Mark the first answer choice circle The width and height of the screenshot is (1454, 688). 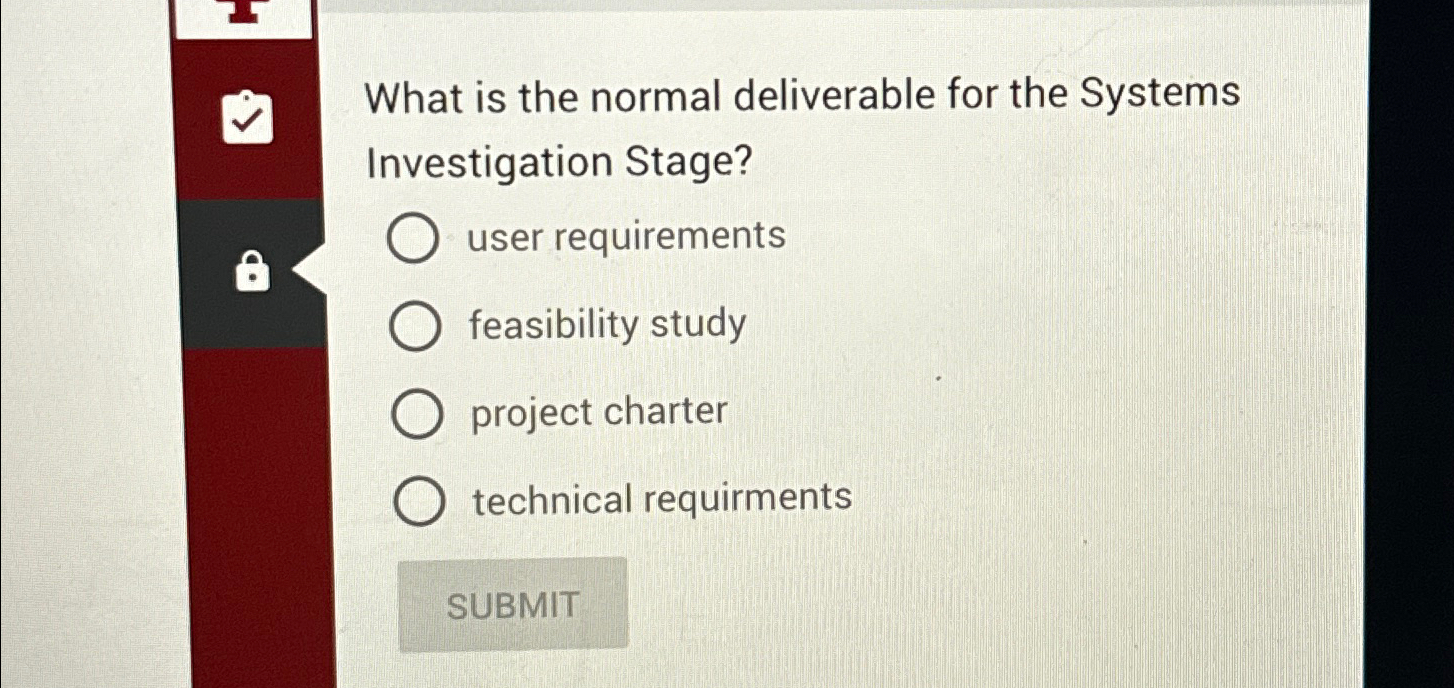(414, 238)
